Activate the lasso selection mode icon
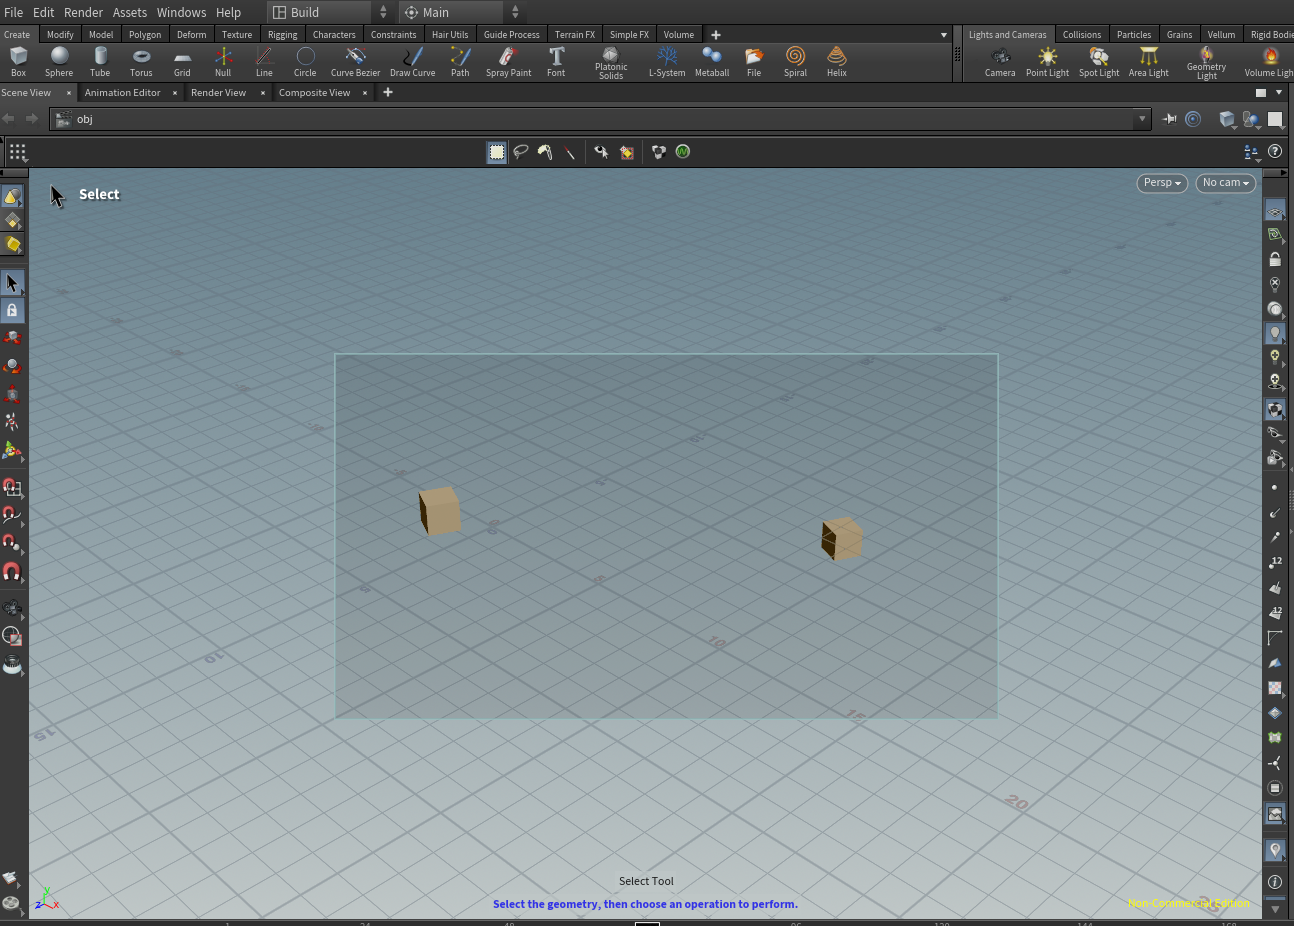Image resolution: width=1294 pixels, height=926 pixels. click(521, 152)
